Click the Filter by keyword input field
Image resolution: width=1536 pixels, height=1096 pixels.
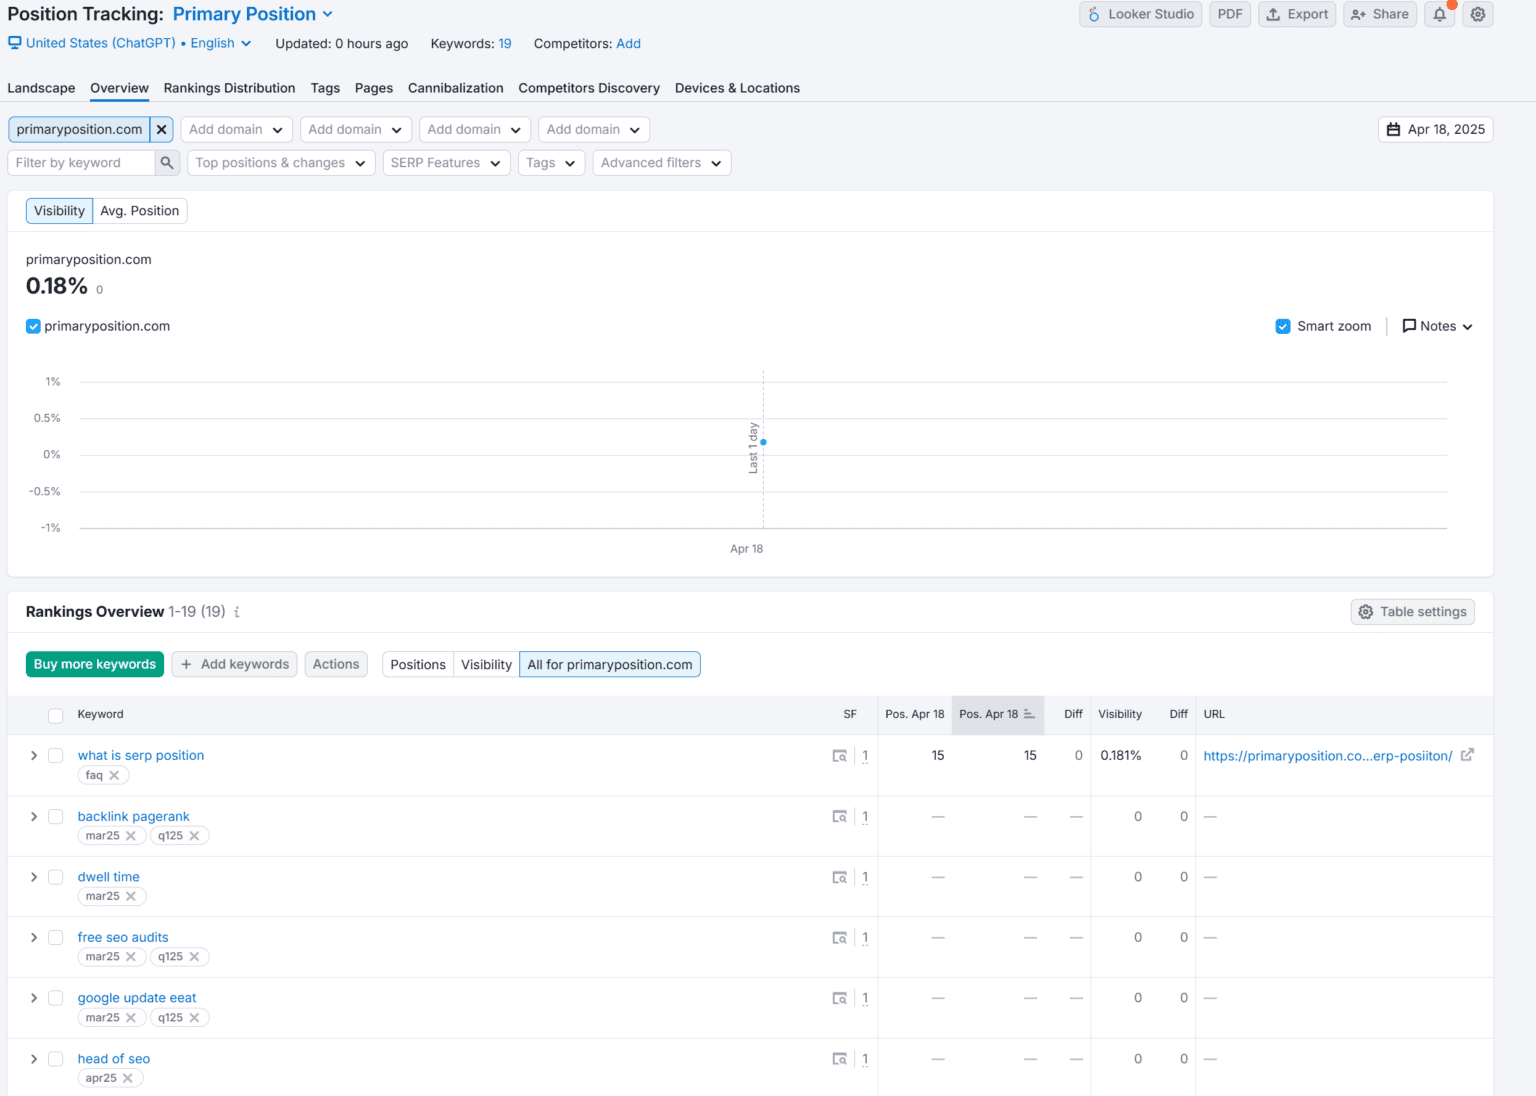click(80, 162)
